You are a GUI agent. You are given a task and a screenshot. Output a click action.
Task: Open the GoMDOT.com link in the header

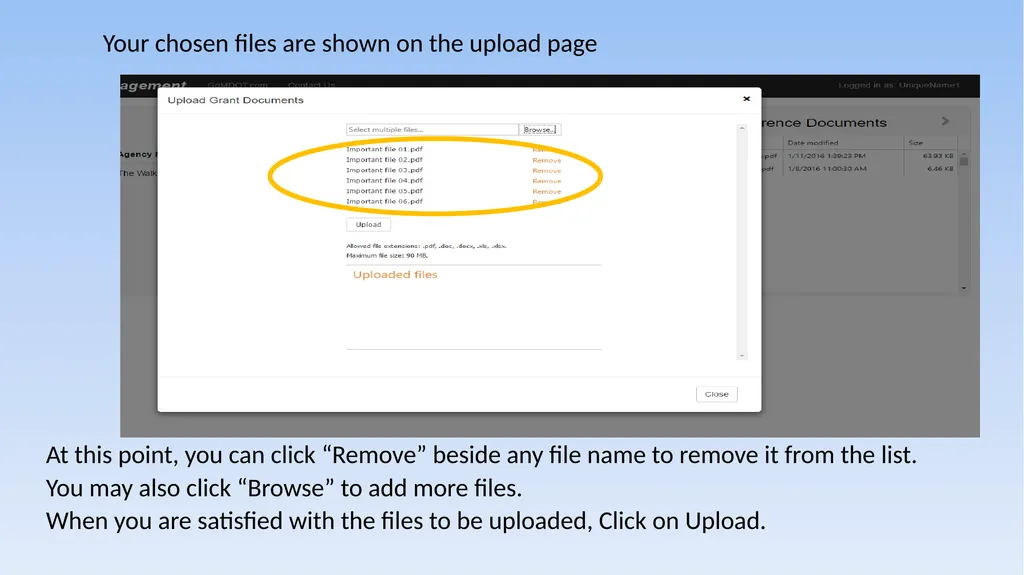pos(237,85)
